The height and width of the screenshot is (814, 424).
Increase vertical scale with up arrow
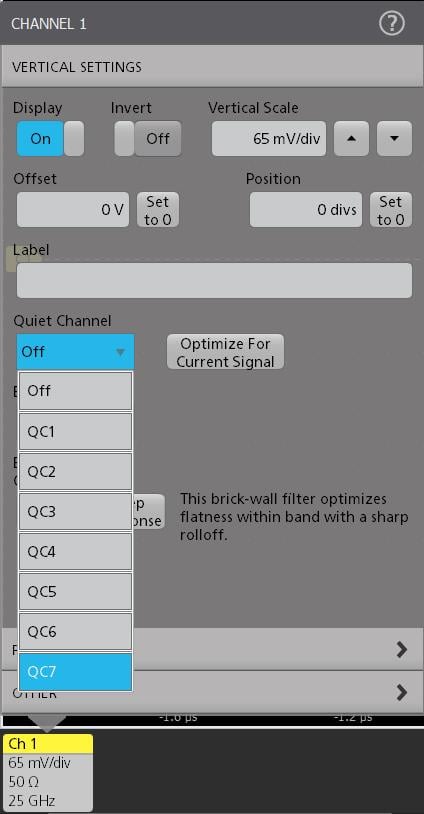click(x=351, y=139)
